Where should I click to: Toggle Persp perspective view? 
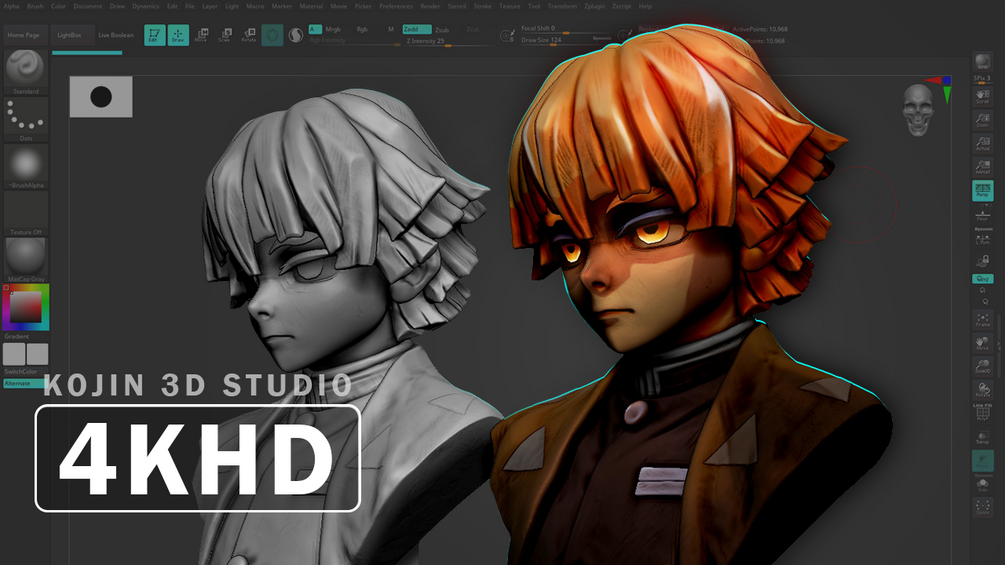983,191
